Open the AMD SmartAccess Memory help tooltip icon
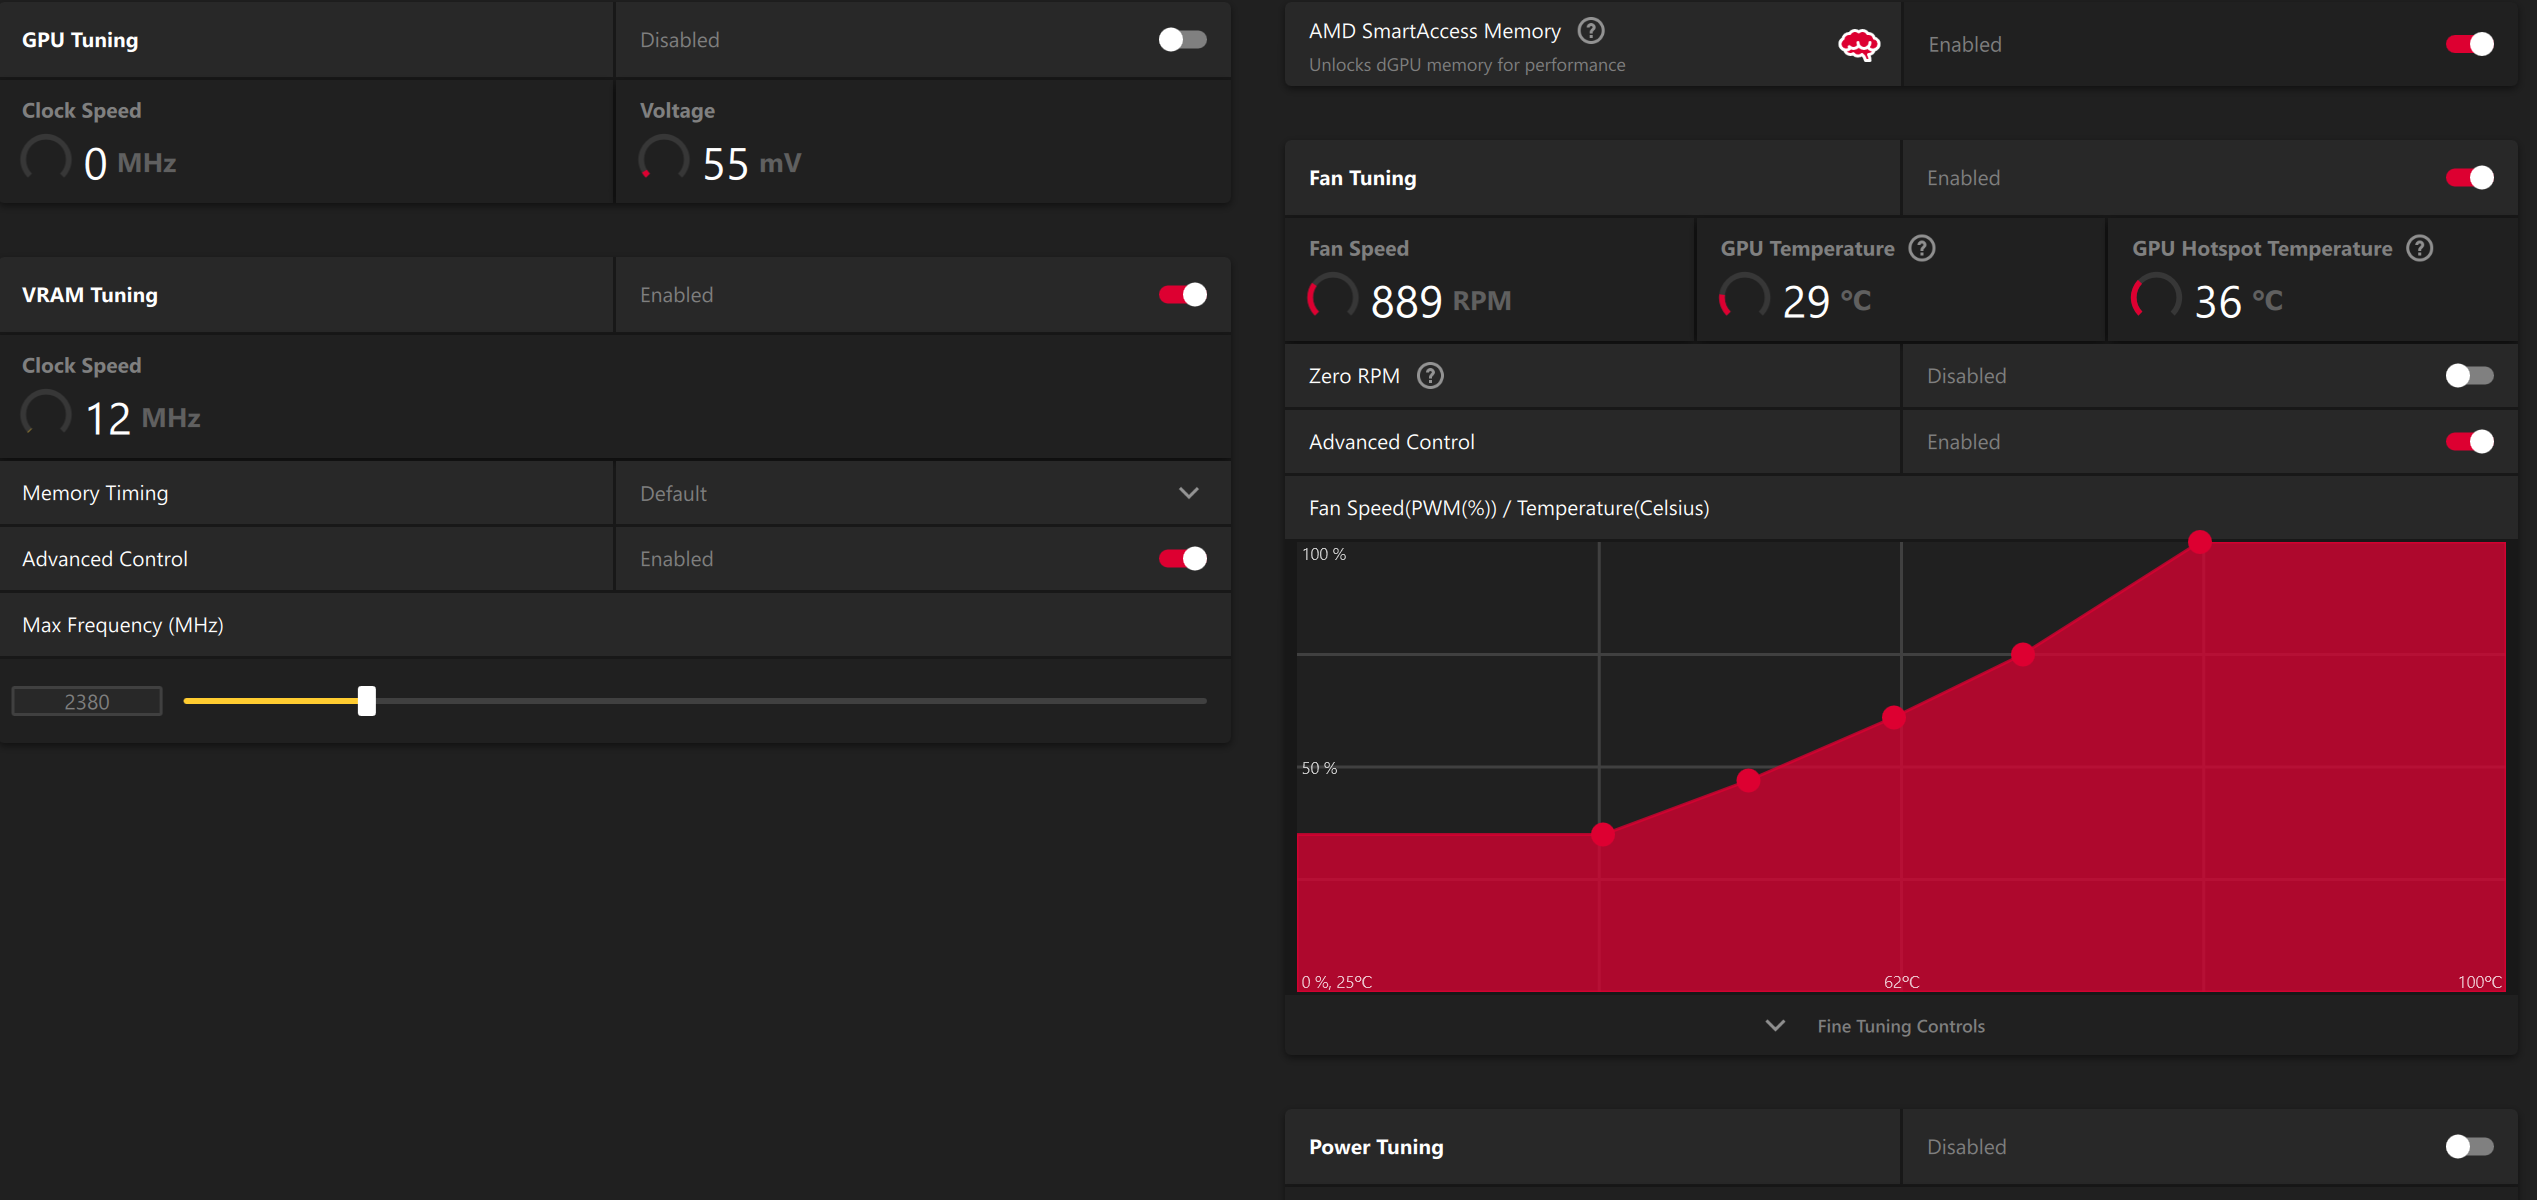 pos(1591,31)
